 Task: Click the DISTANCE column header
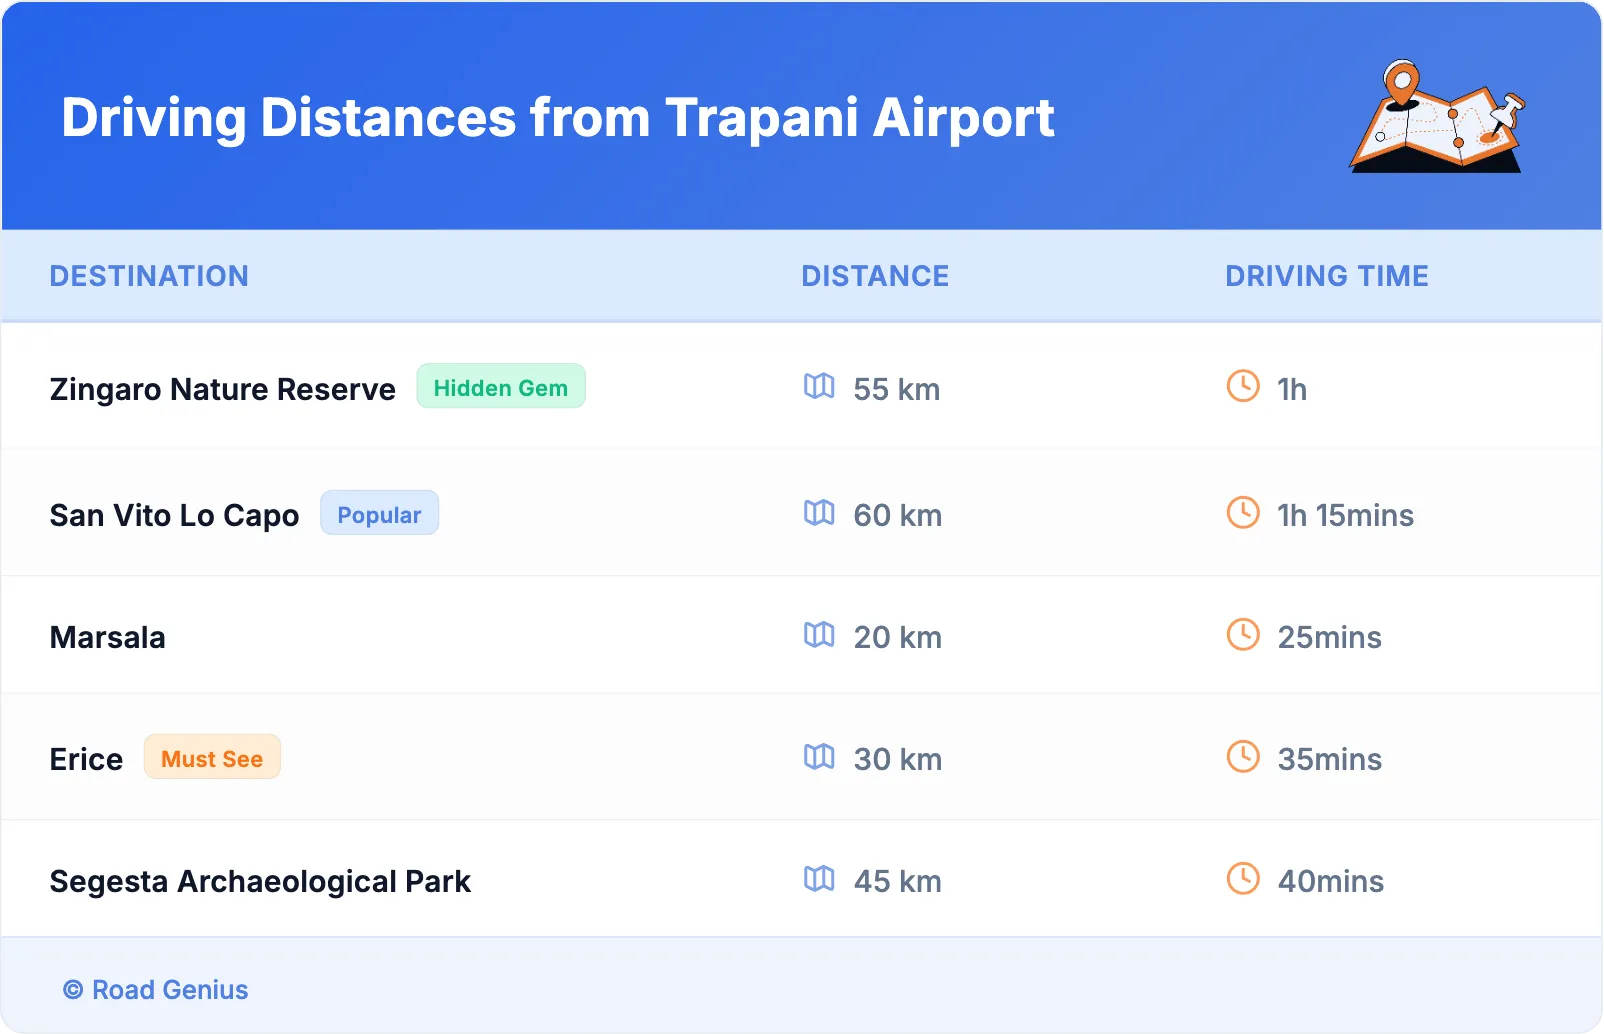coord(875,276)
